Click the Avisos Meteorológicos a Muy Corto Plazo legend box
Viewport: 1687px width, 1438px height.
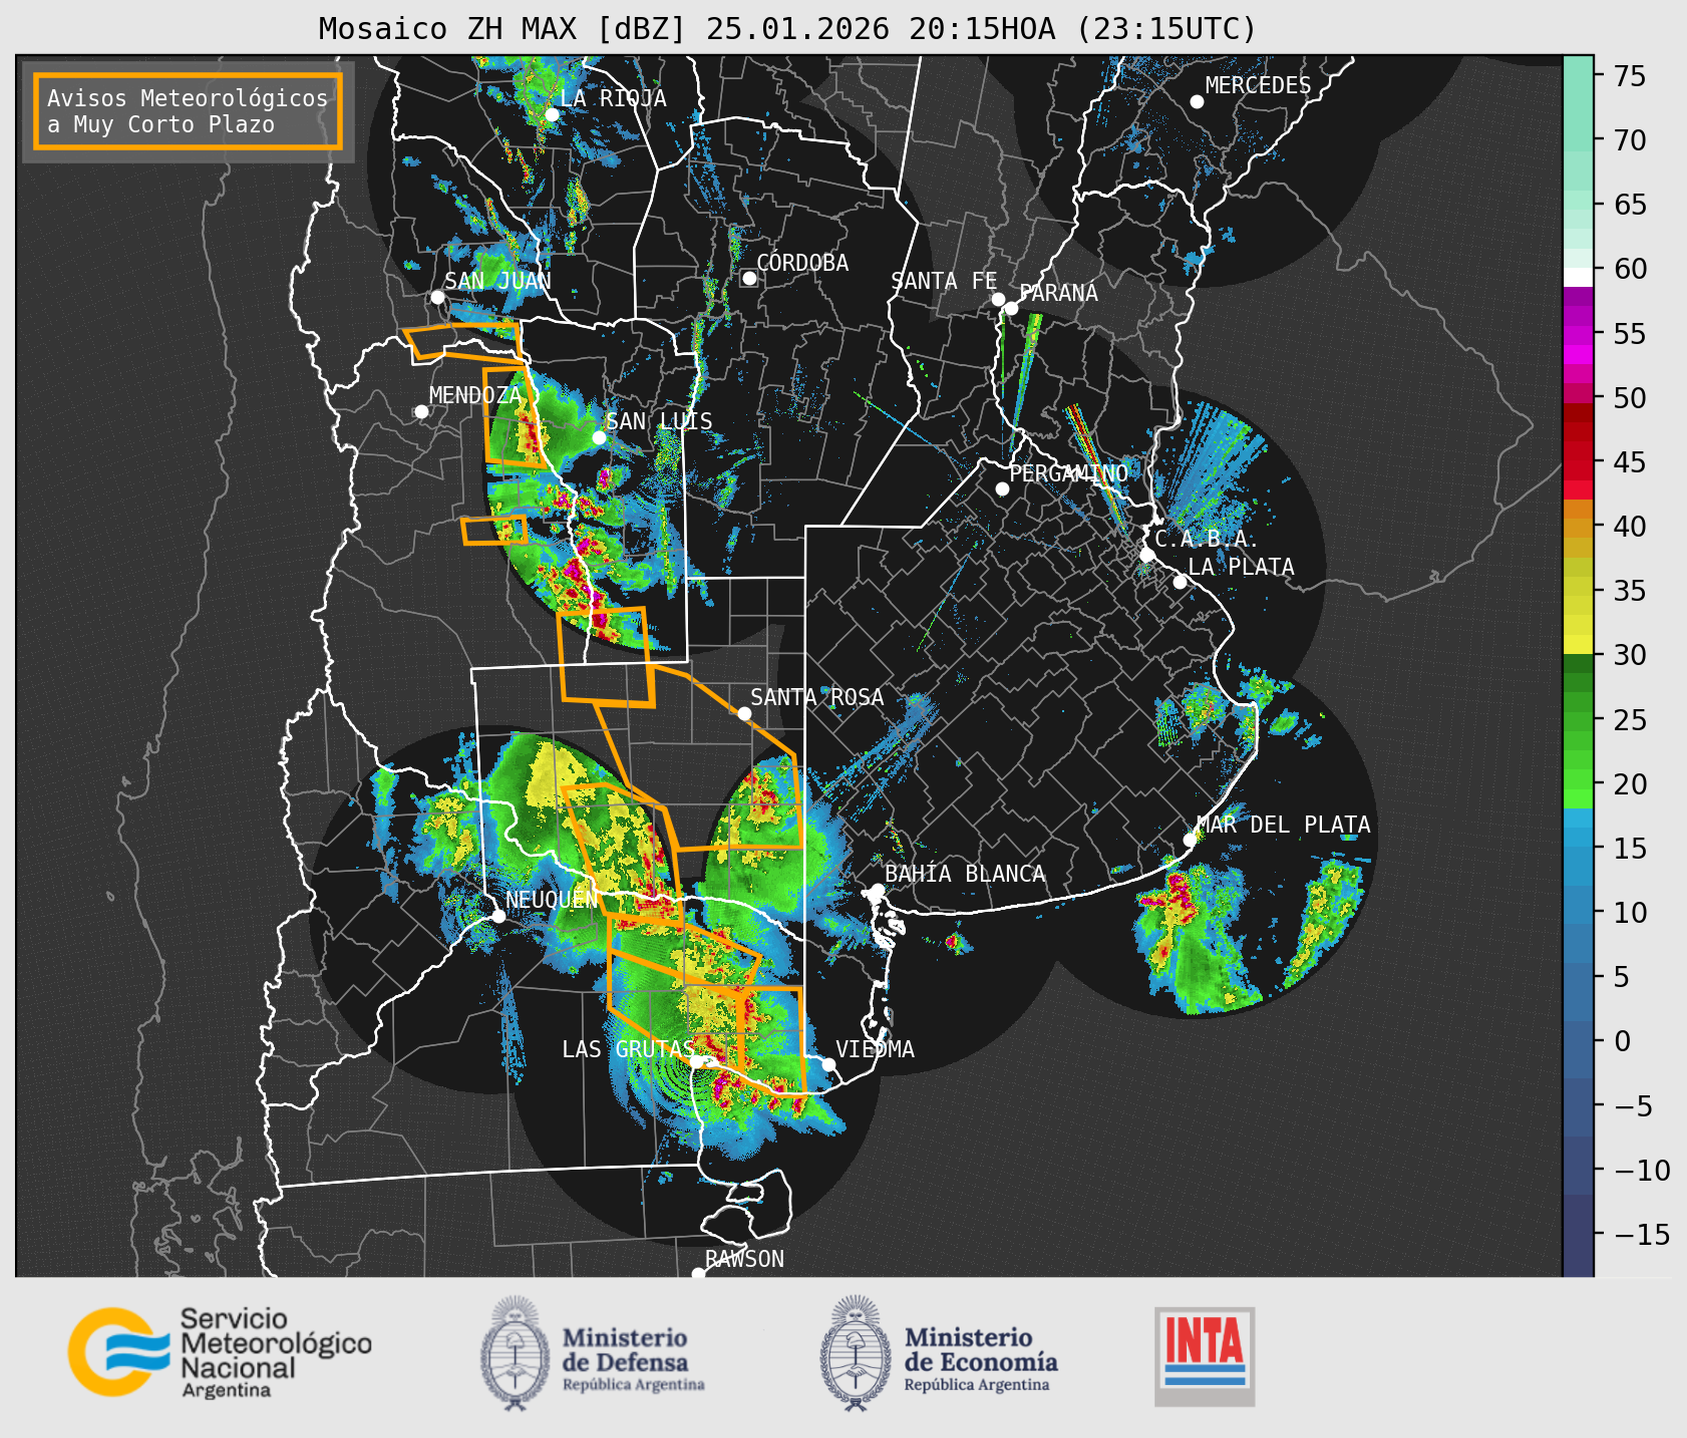188,111
